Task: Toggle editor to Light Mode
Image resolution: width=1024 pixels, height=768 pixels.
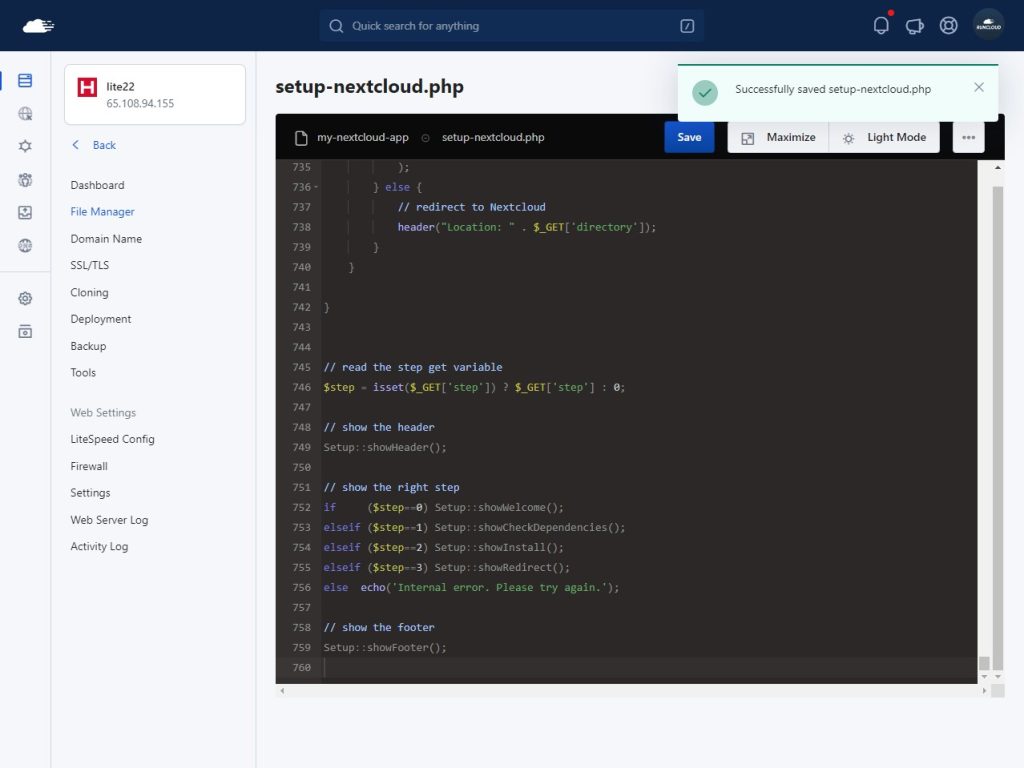Action: click(x=884, y=137)
